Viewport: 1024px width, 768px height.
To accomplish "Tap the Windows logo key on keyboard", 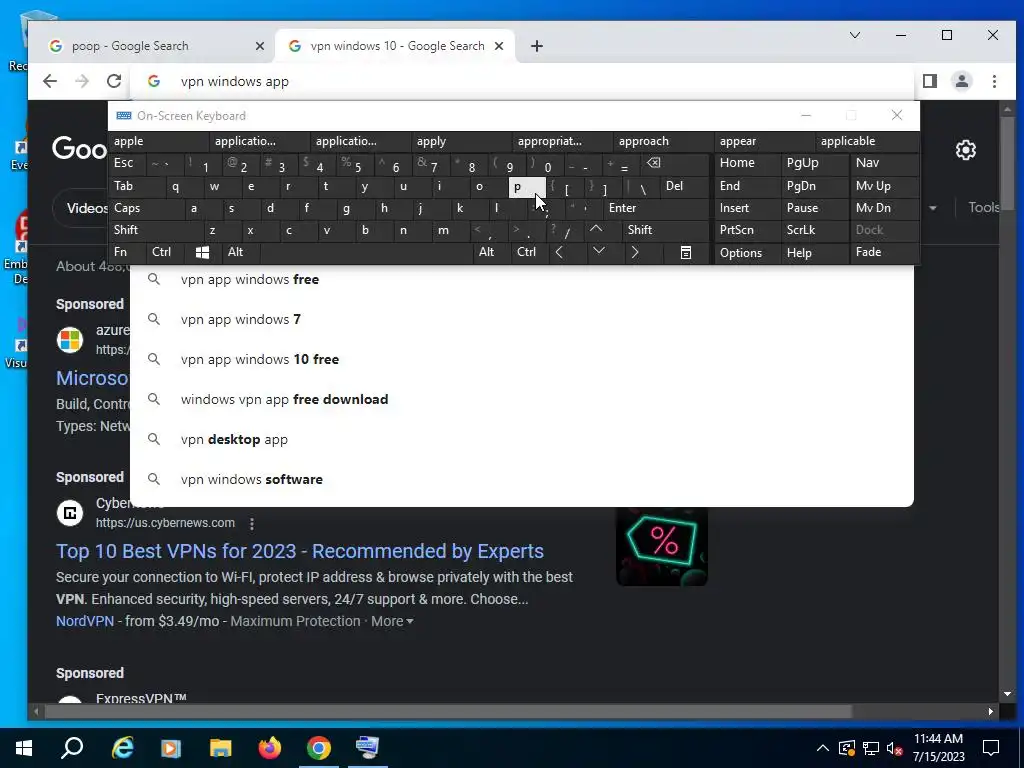I will [x=202, y=253].
